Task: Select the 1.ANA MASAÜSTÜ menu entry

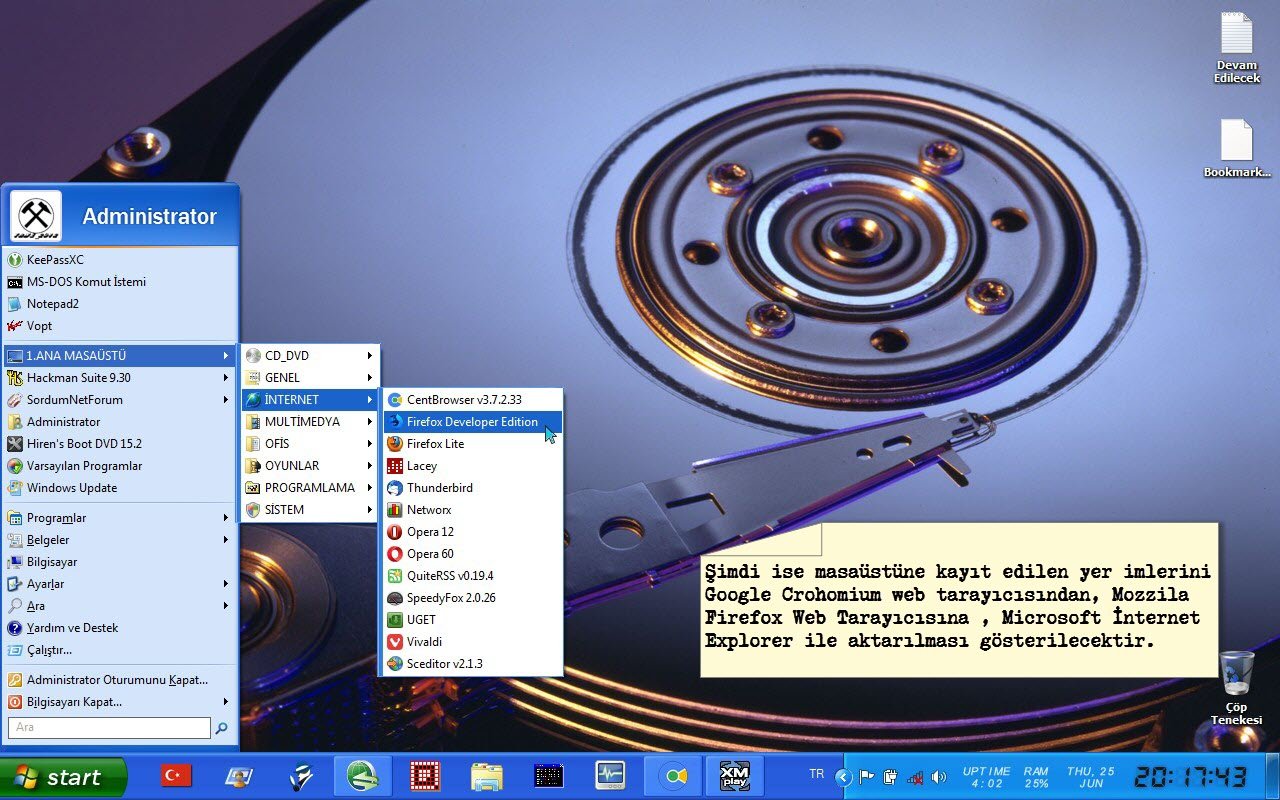Action: coord(120,356)
